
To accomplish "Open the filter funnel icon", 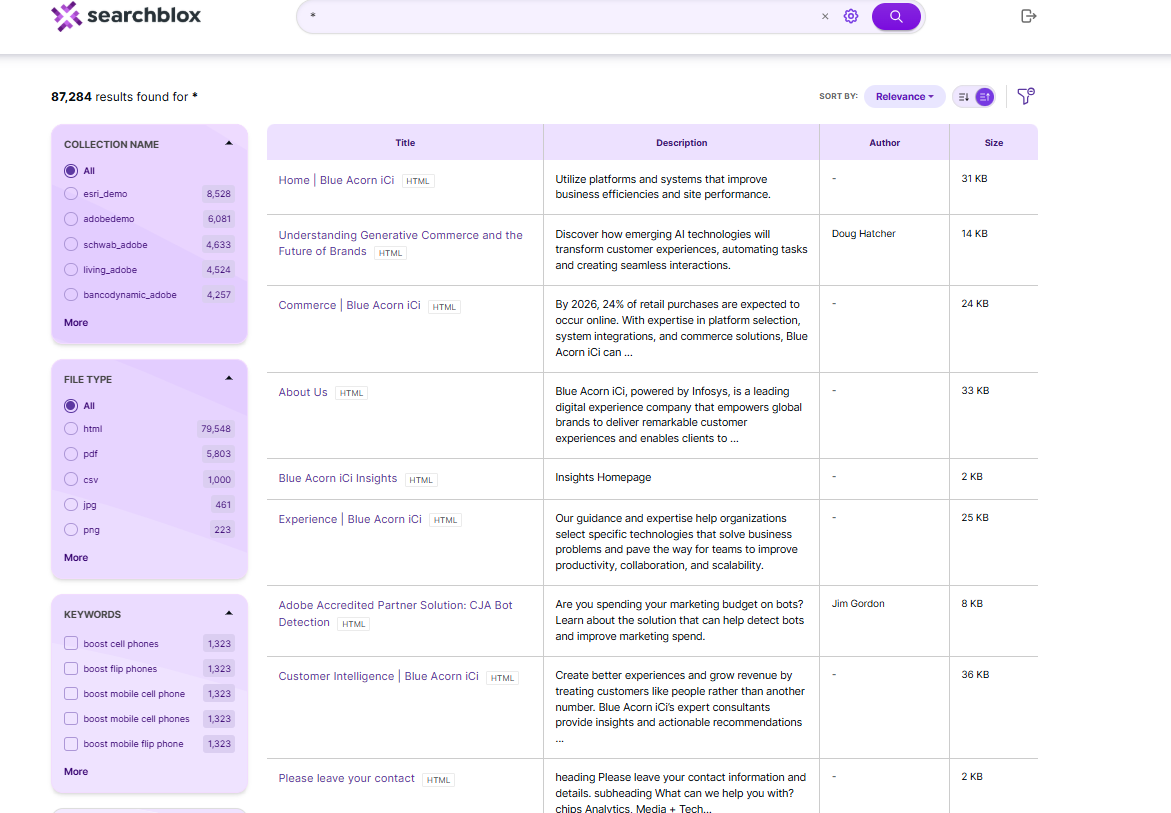I will click(x=1026, y=96).
